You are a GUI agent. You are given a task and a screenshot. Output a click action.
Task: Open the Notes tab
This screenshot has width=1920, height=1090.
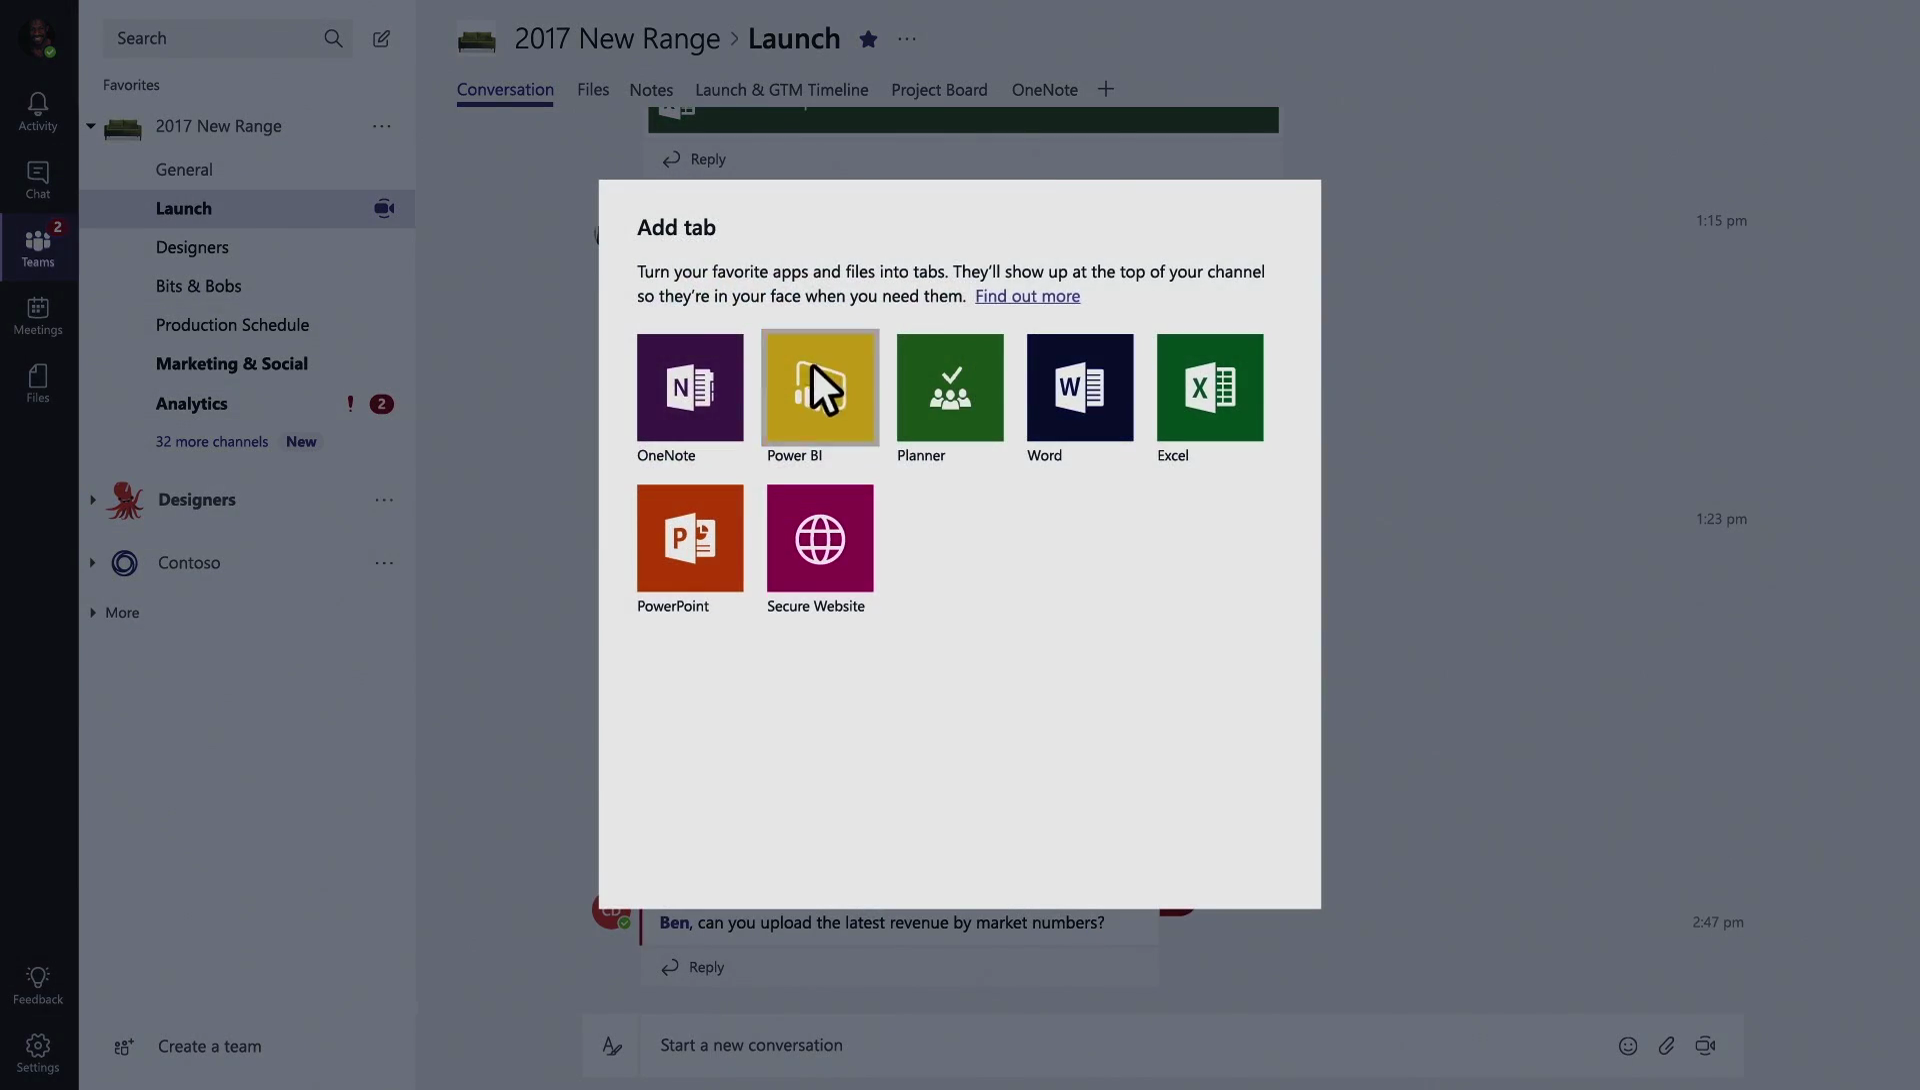[651, 90]
